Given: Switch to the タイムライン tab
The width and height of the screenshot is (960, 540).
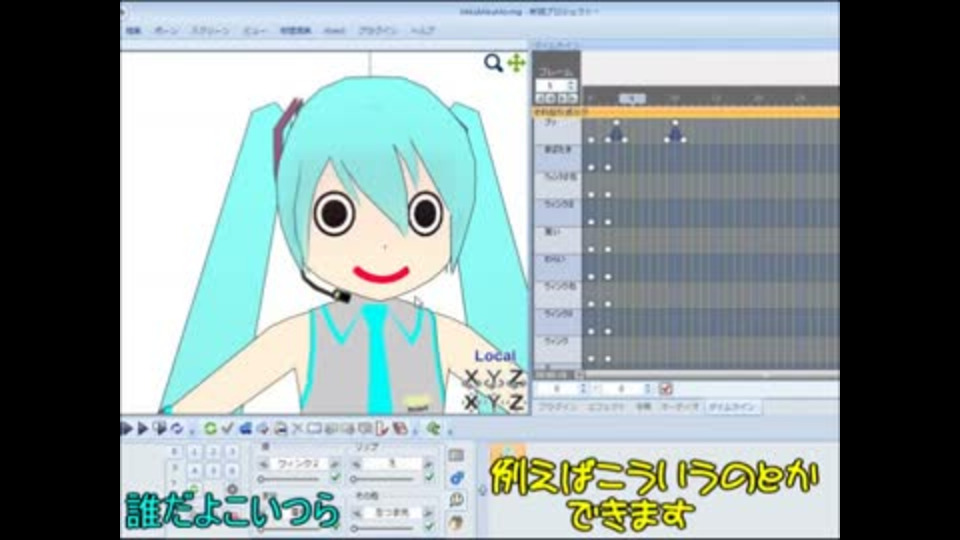Looking at the screenshot, I should (733, 407).
